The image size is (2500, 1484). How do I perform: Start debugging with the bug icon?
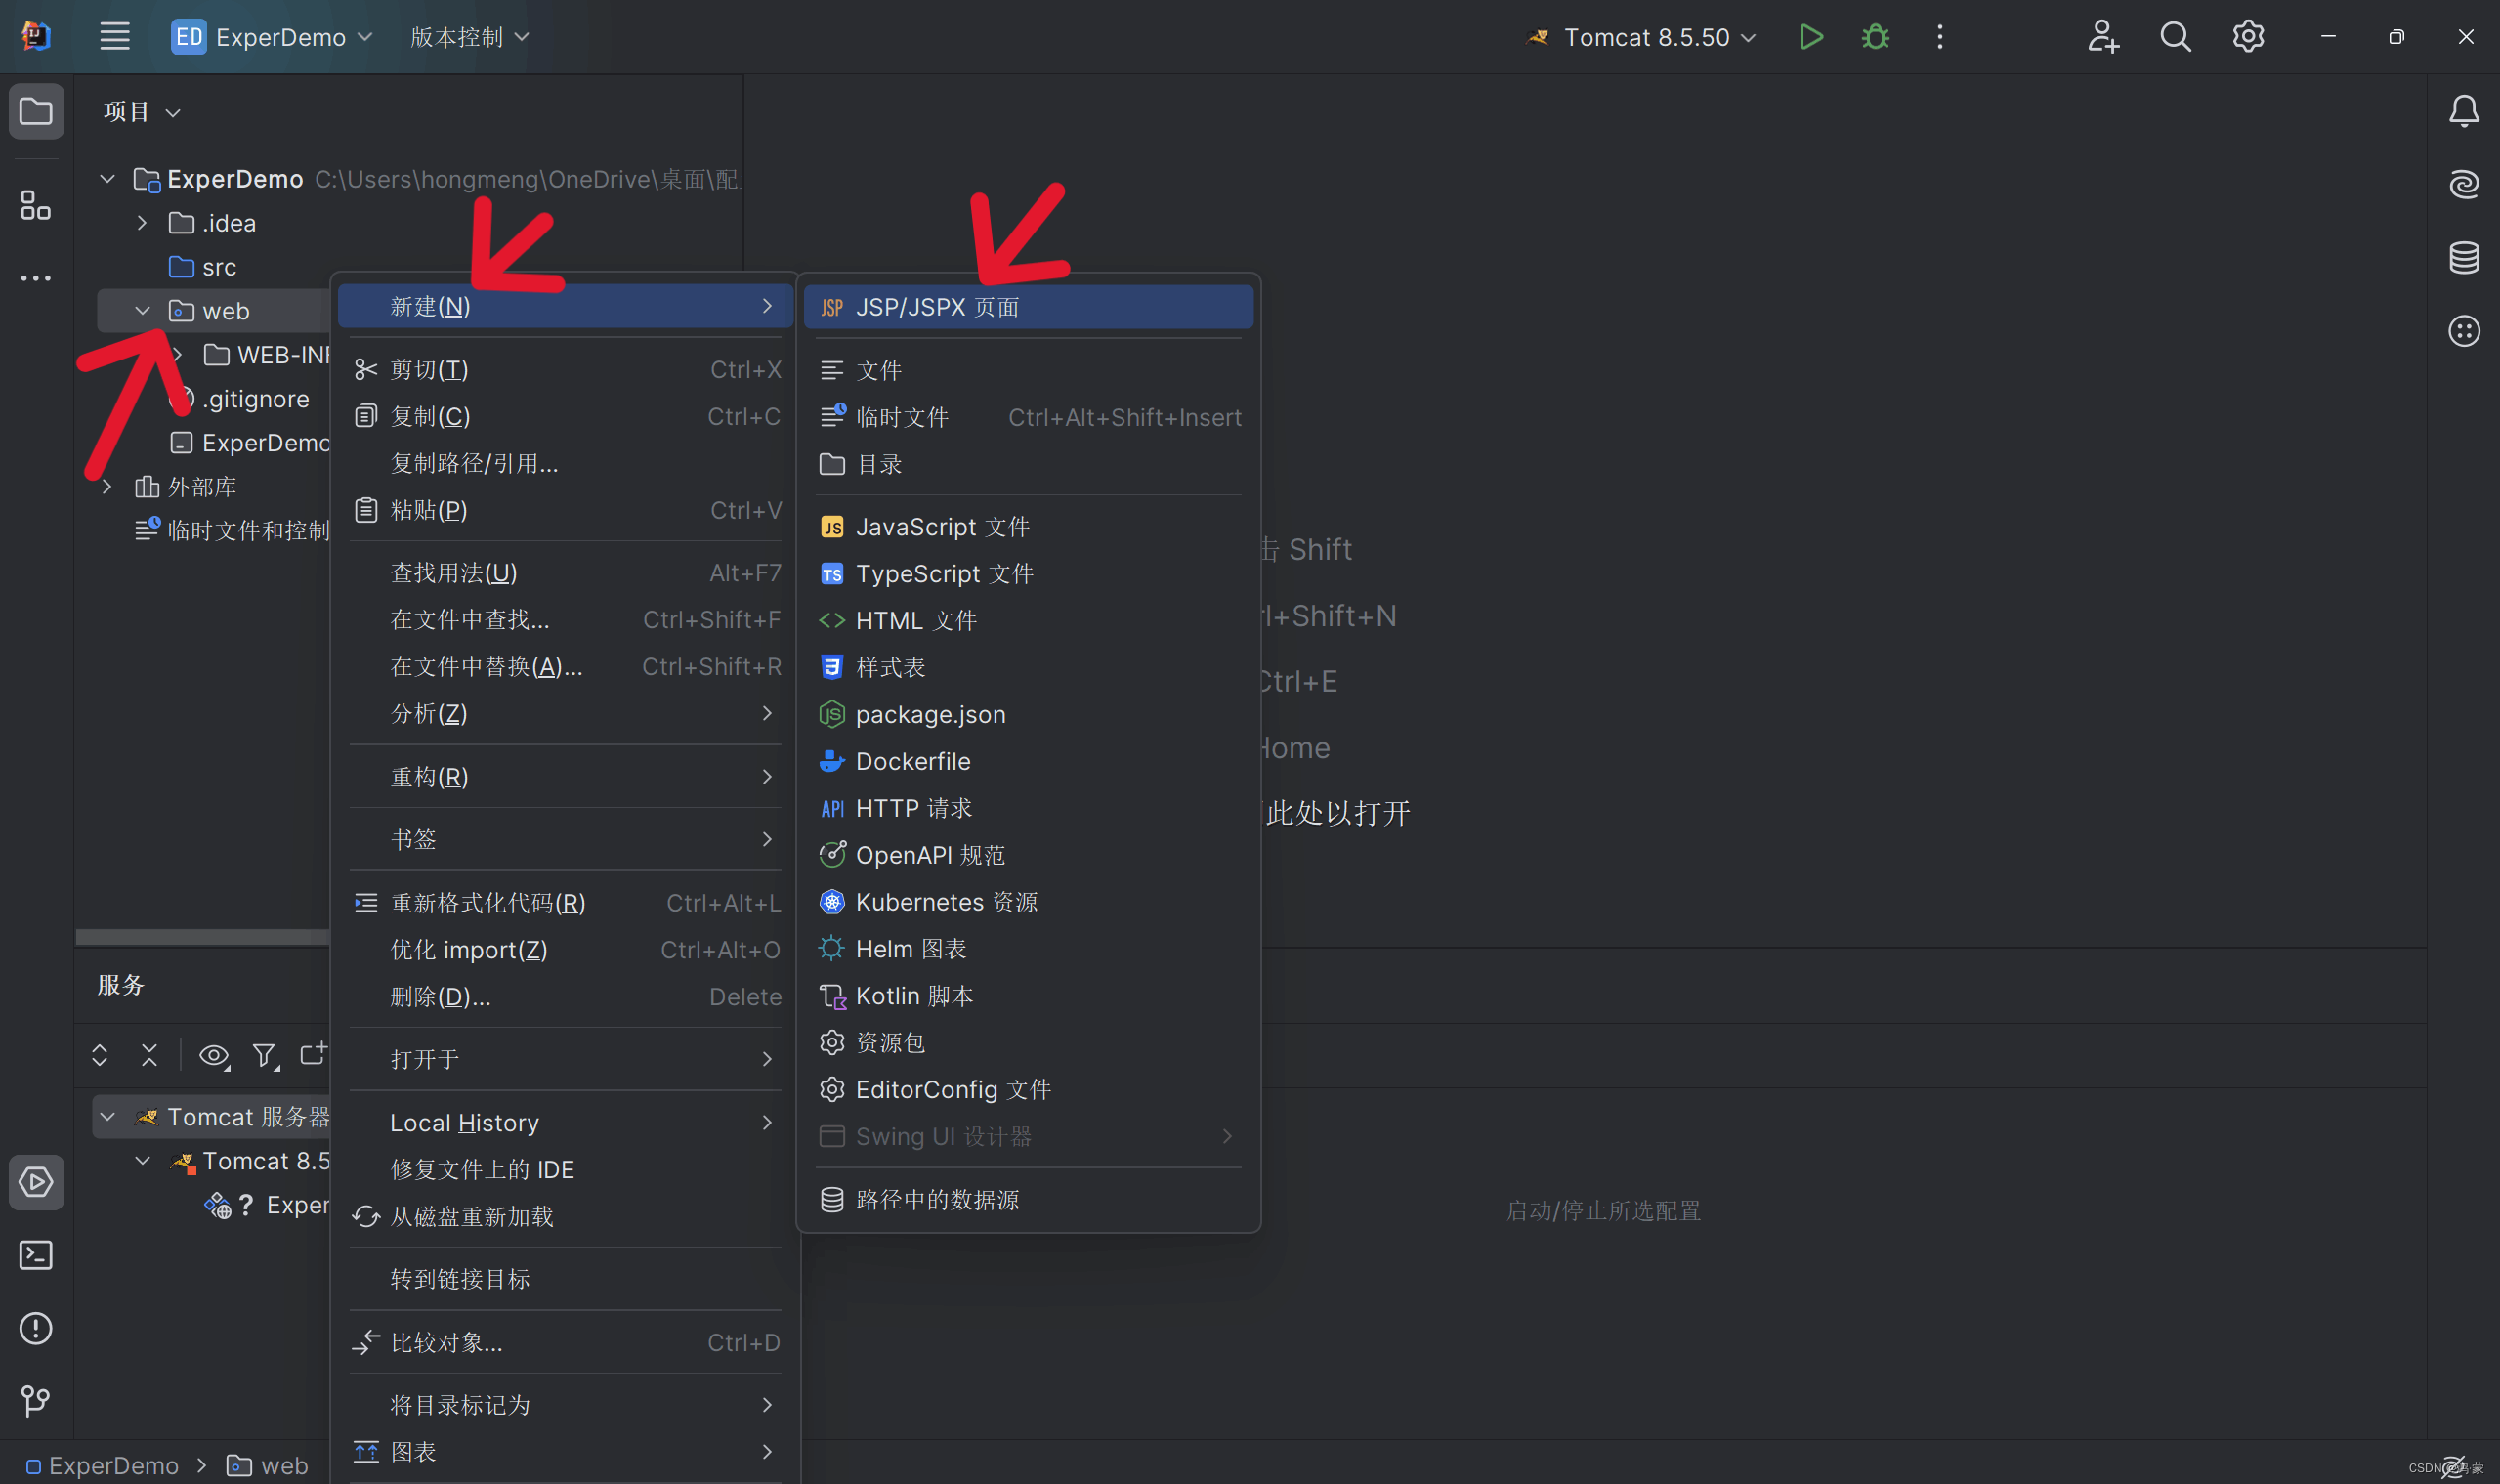(1875, 37)
